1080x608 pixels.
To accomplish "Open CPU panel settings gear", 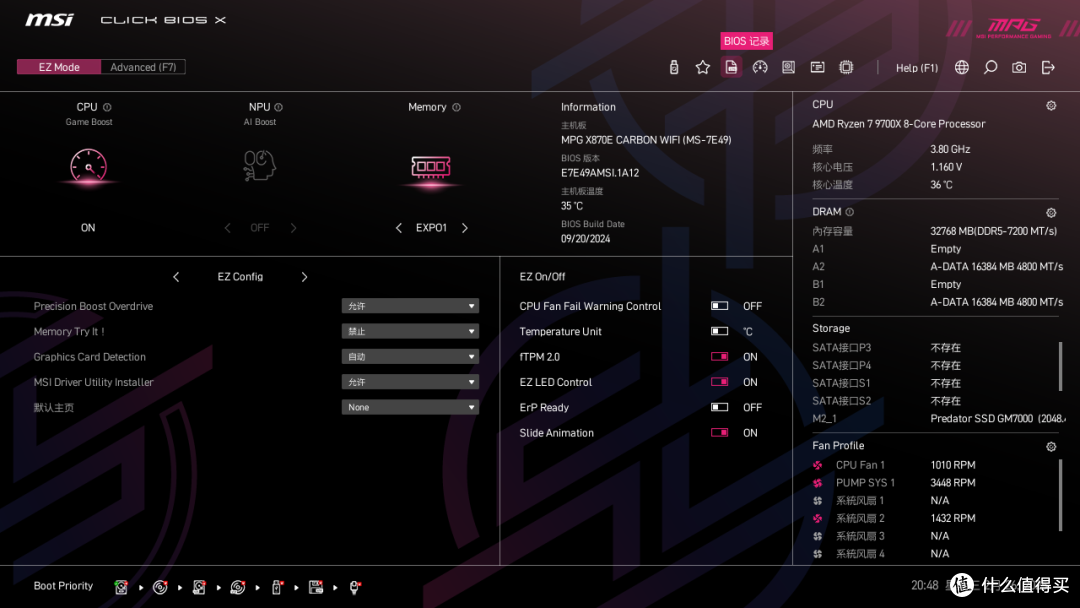I will pyautogui.click(x=1050, y=105).
